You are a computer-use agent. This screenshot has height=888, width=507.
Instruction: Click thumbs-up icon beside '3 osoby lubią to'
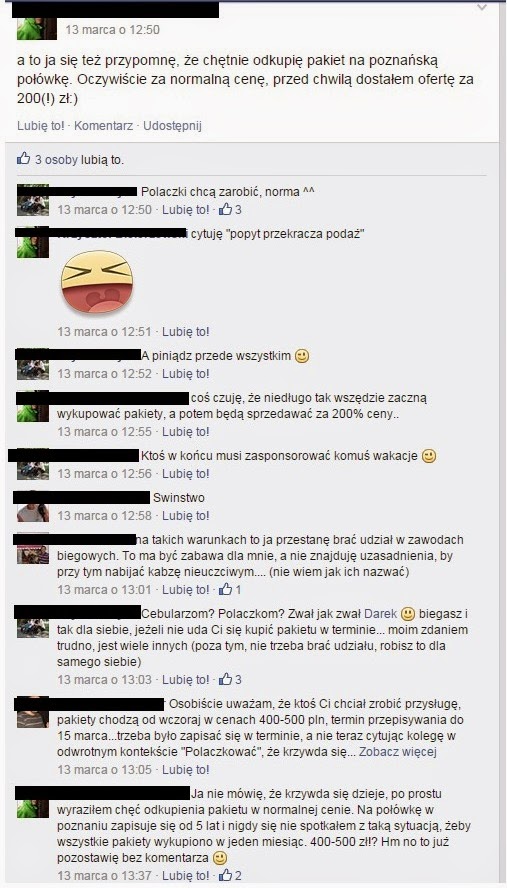click(x=23, y=159)
